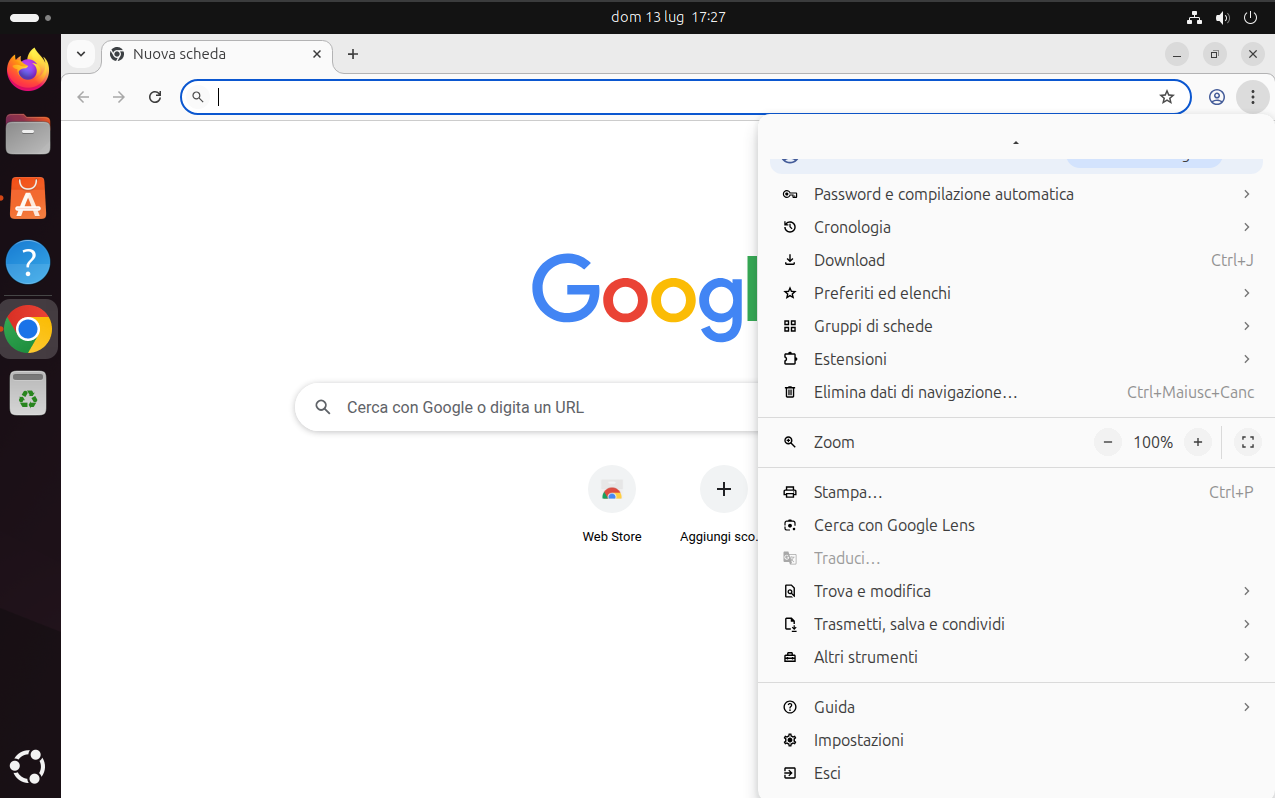This screenshot has width=1275, height=798.
Task: Open Help app from the dock
Action: pos(28,262)
